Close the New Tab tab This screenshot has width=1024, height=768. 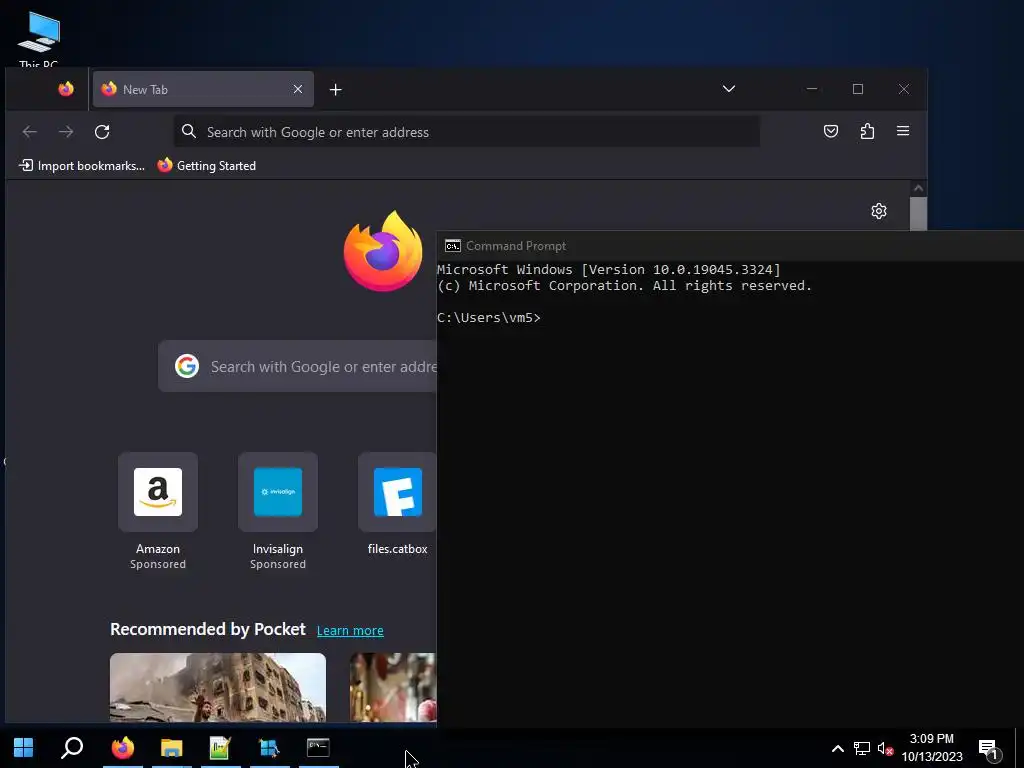298,89
